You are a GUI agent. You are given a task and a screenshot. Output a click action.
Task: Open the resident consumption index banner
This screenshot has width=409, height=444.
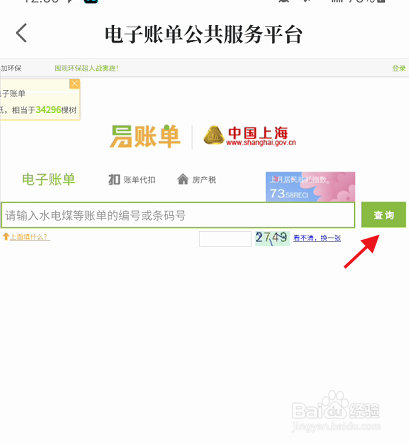coord(310,187)
